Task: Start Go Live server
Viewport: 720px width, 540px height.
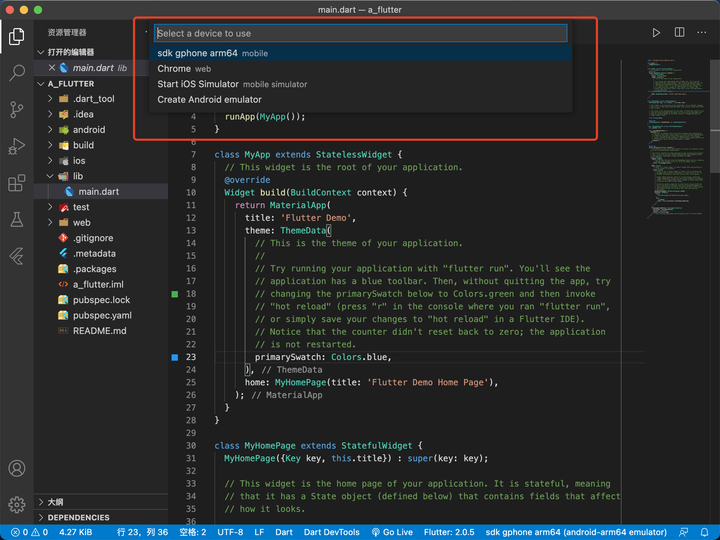Action: pyautogui.click(x=392, y=532)
